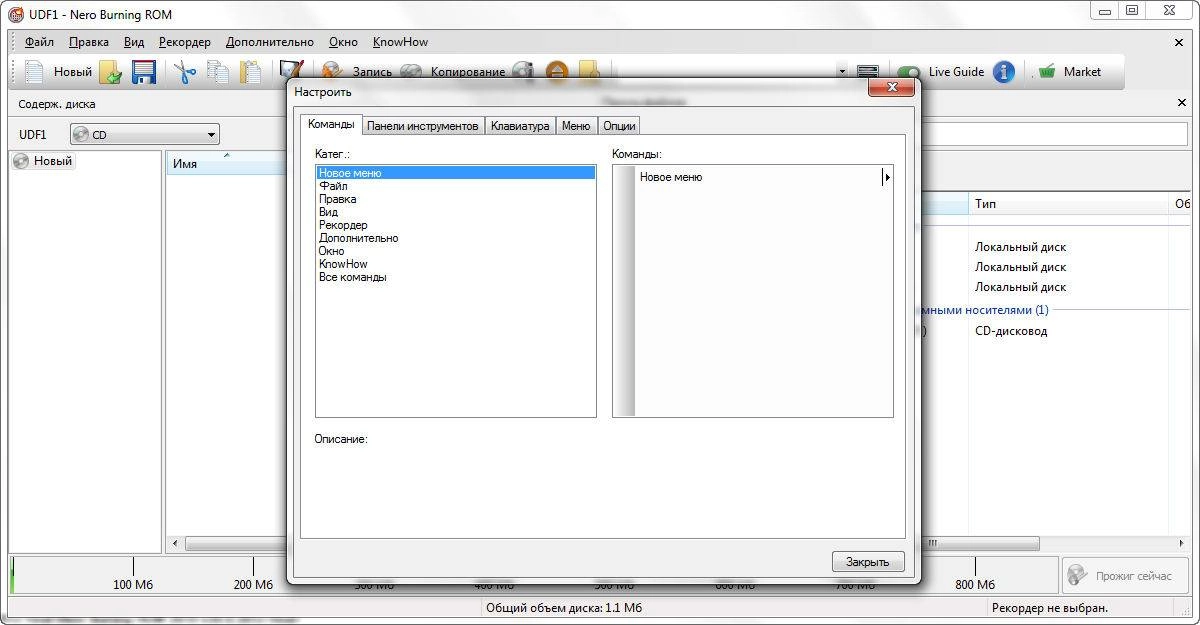Open the Рекордер menu

[185, 42]
